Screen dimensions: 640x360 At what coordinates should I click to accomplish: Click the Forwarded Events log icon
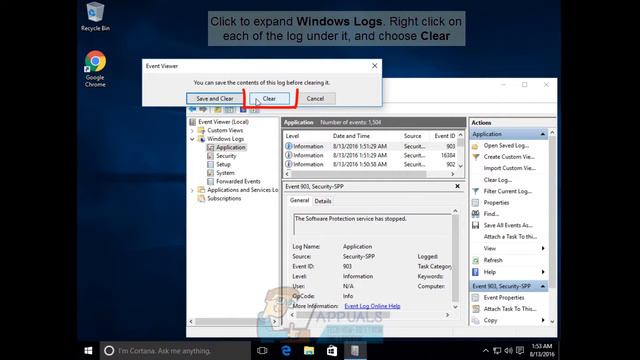coord(210,181)
